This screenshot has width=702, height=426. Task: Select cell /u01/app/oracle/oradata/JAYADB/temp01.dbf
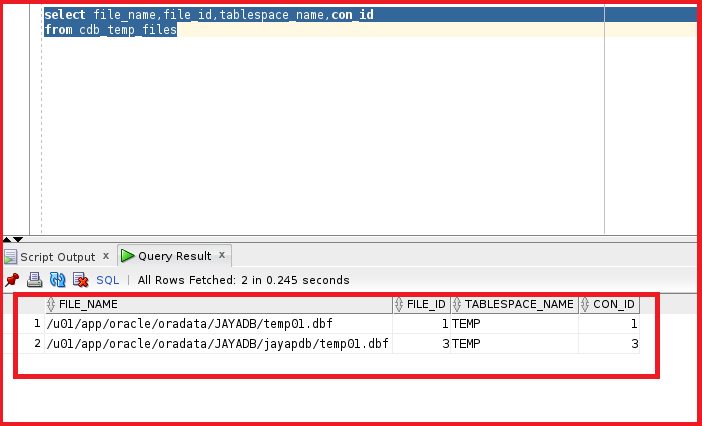(218, 324)
